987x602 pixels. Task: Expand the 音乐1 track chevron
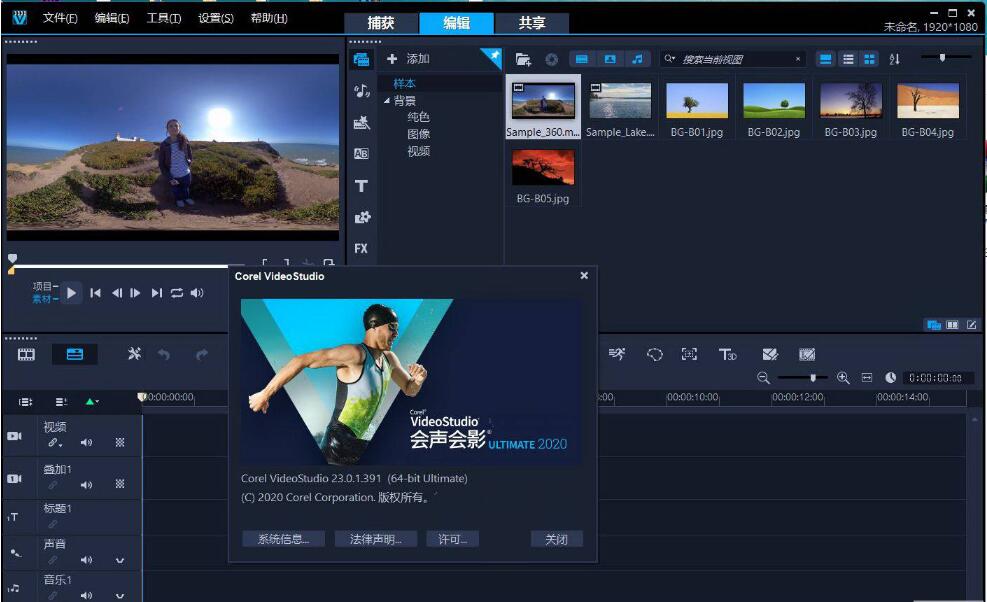pyautogui.click(x=120, y=596)
